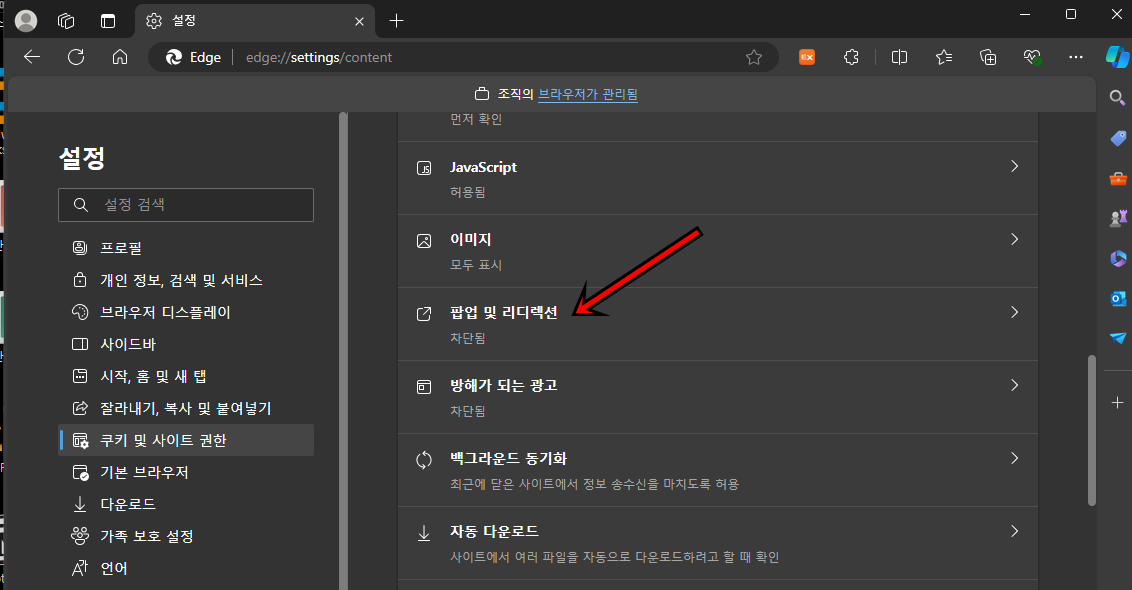
Task: Open 자동 다운로드 permission row
Action: [x=718, y=543]
